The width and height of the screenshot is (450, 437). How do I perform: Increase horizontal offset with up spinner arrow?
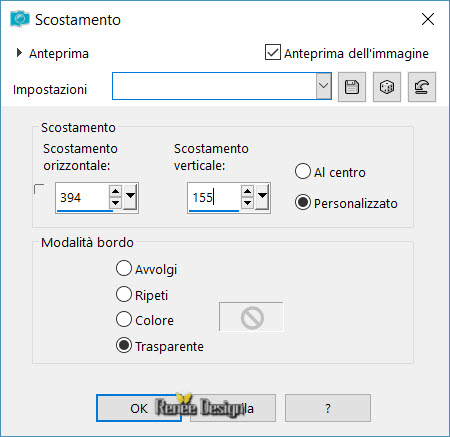point(115,191)
